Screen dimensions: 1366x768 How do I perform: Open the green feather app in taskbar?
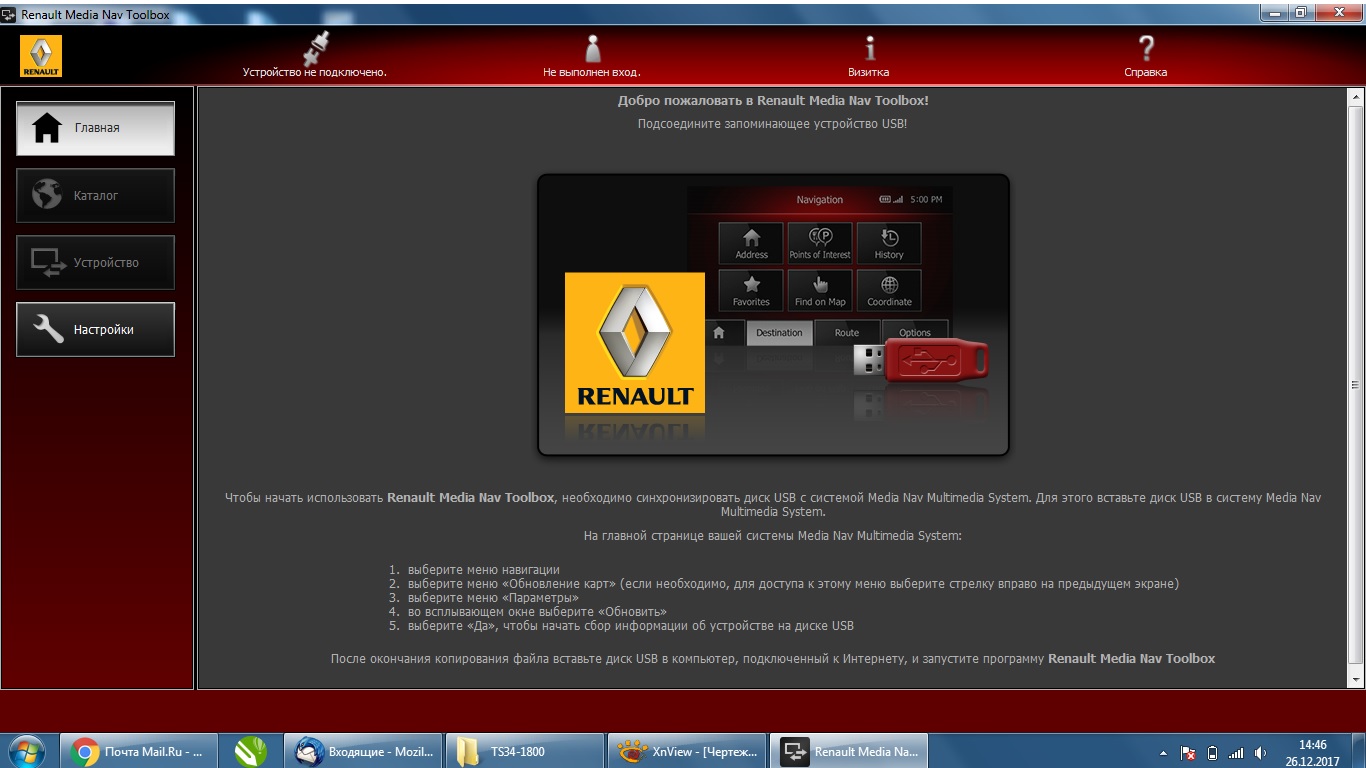[x=250, y=751]
